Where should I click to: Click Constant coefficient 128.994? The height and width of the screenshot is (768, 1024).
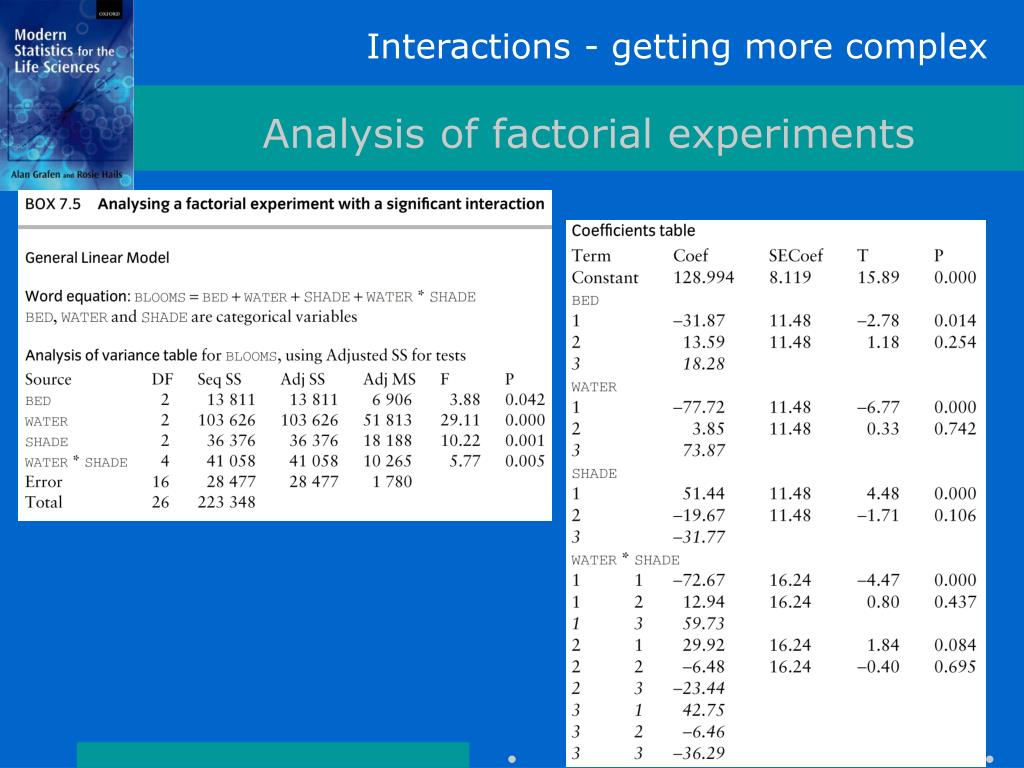coord(703,278)
